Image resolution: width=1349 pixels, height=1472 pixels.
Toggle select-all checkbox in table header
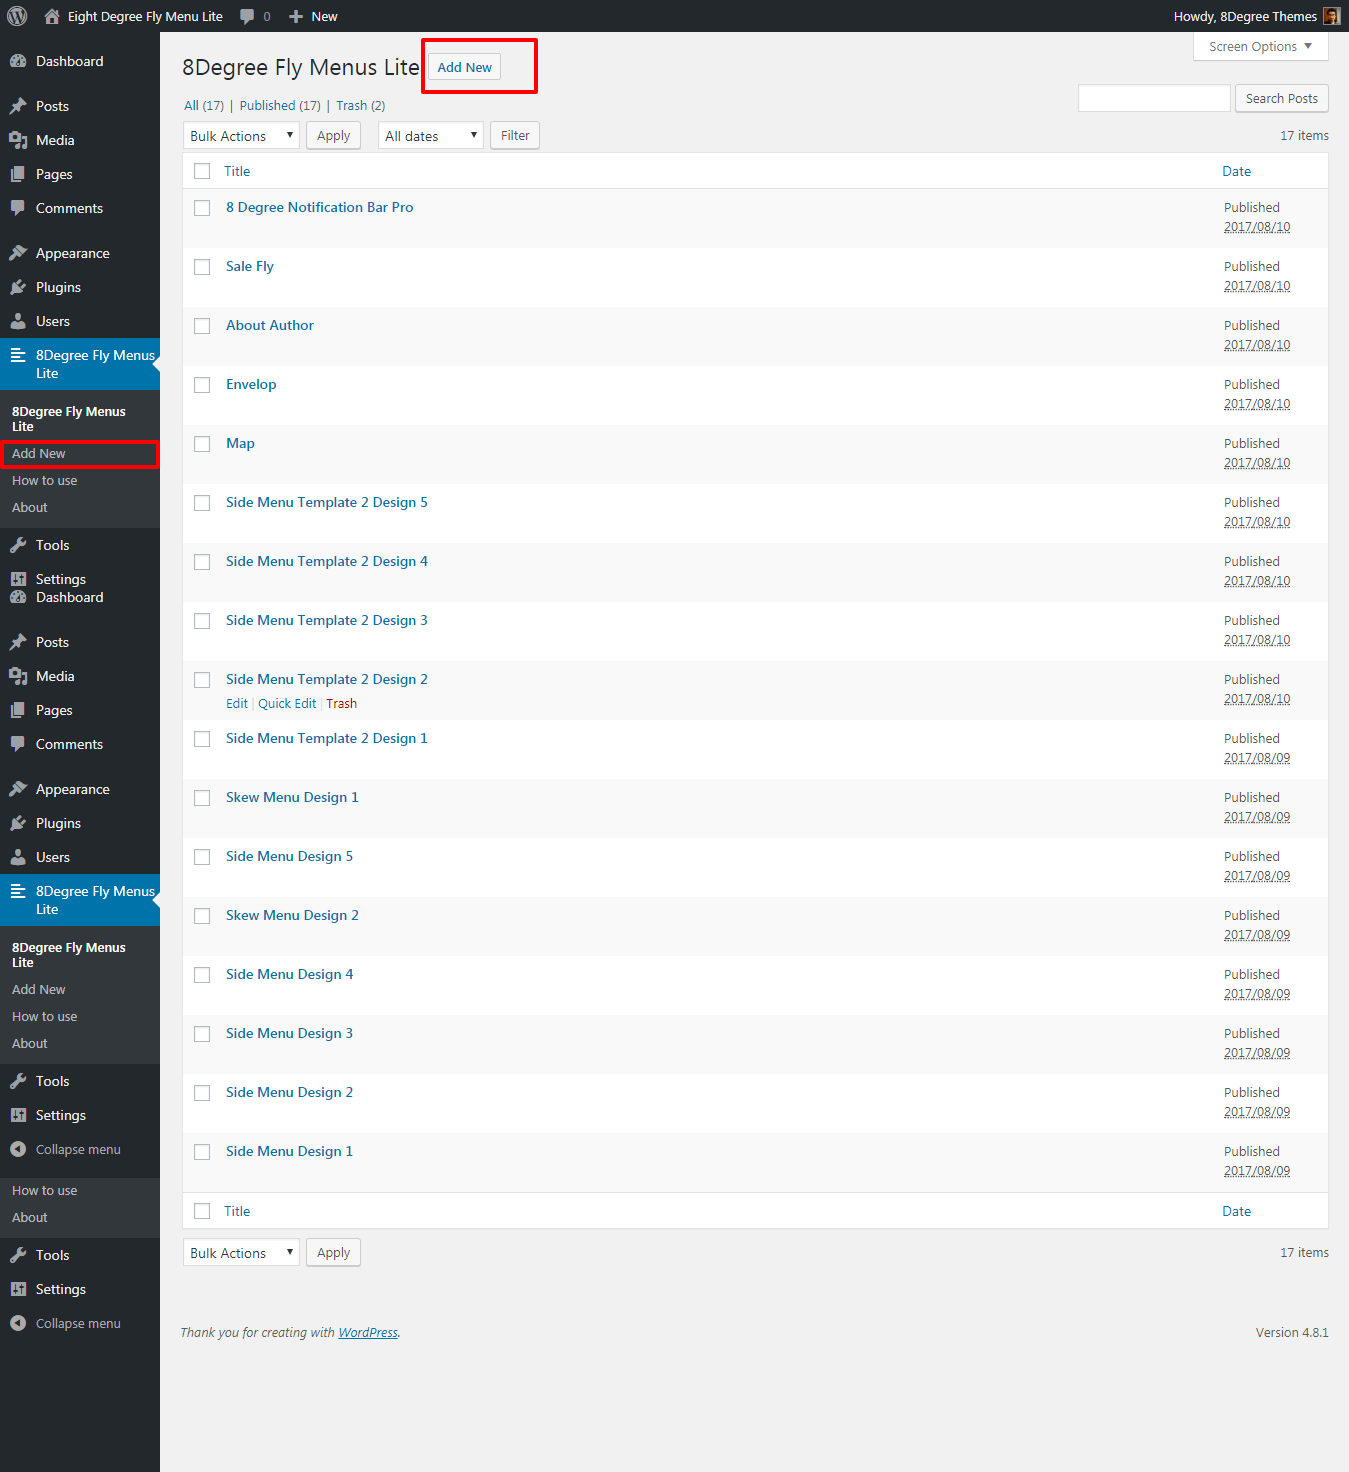pos(202,171)
